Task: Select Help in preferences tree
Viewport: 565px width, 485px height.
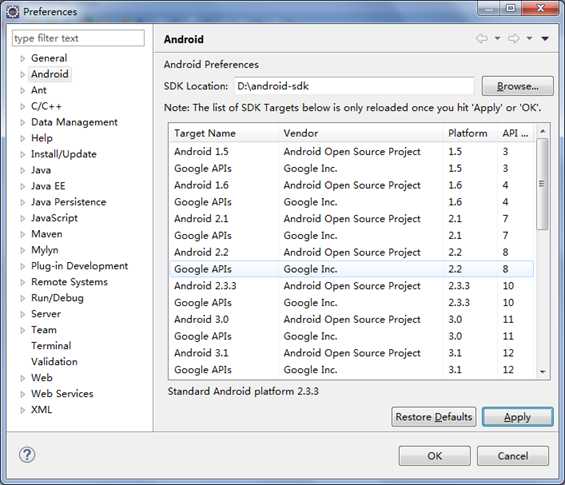Action: click(x=42, y=138)
